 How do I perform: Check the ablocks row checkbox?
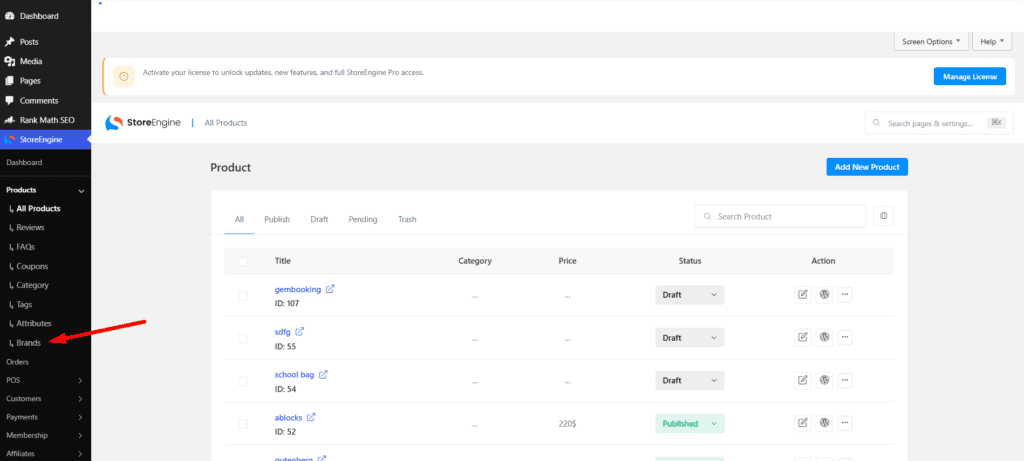point(243,424)
